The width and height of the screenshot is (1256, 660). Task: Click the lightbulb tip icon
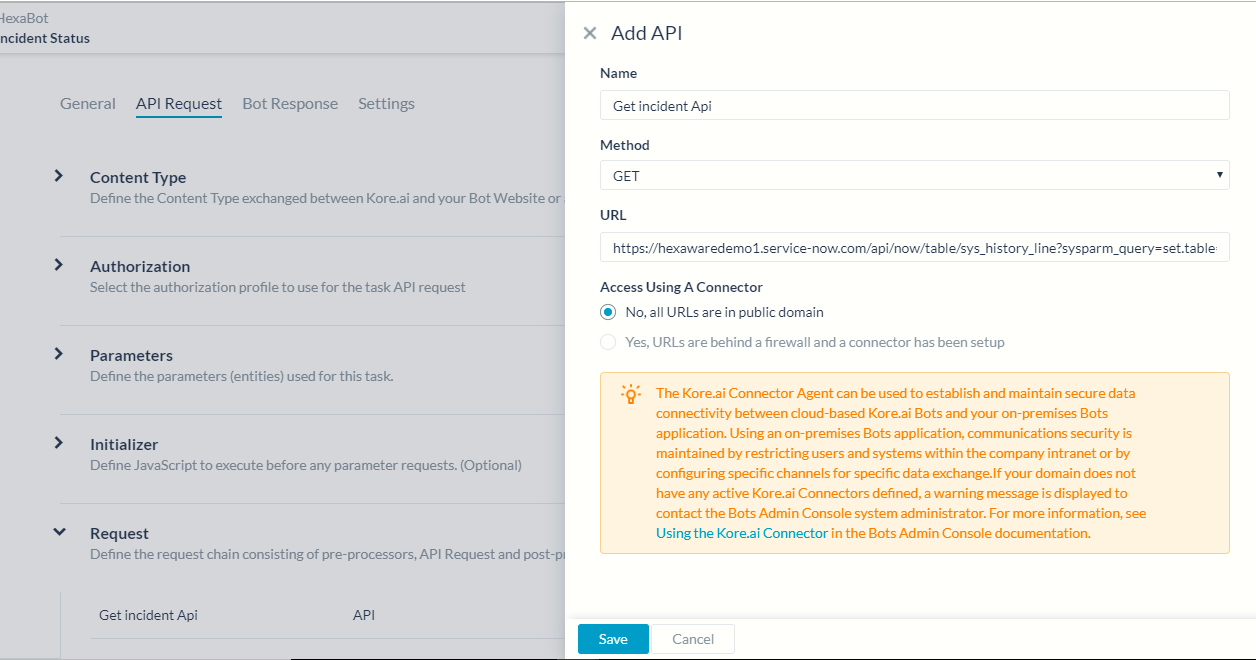click(631, 394)
